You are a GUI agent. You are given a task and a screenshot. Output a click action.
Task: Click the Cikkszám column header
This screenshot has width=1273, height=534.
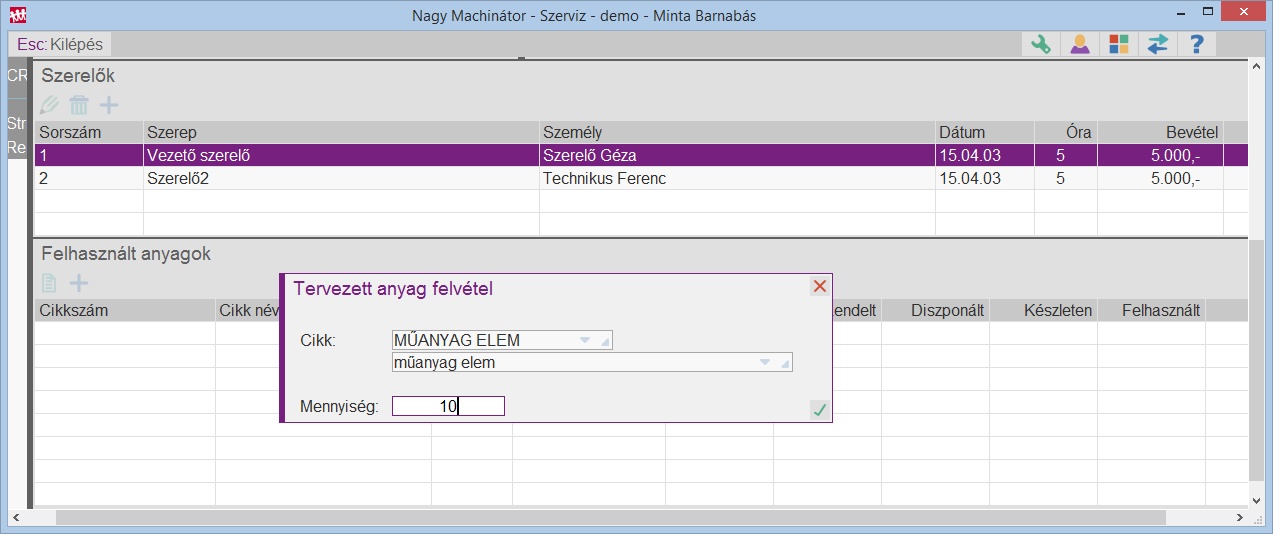pyautogui.click(x=125, y=310)
